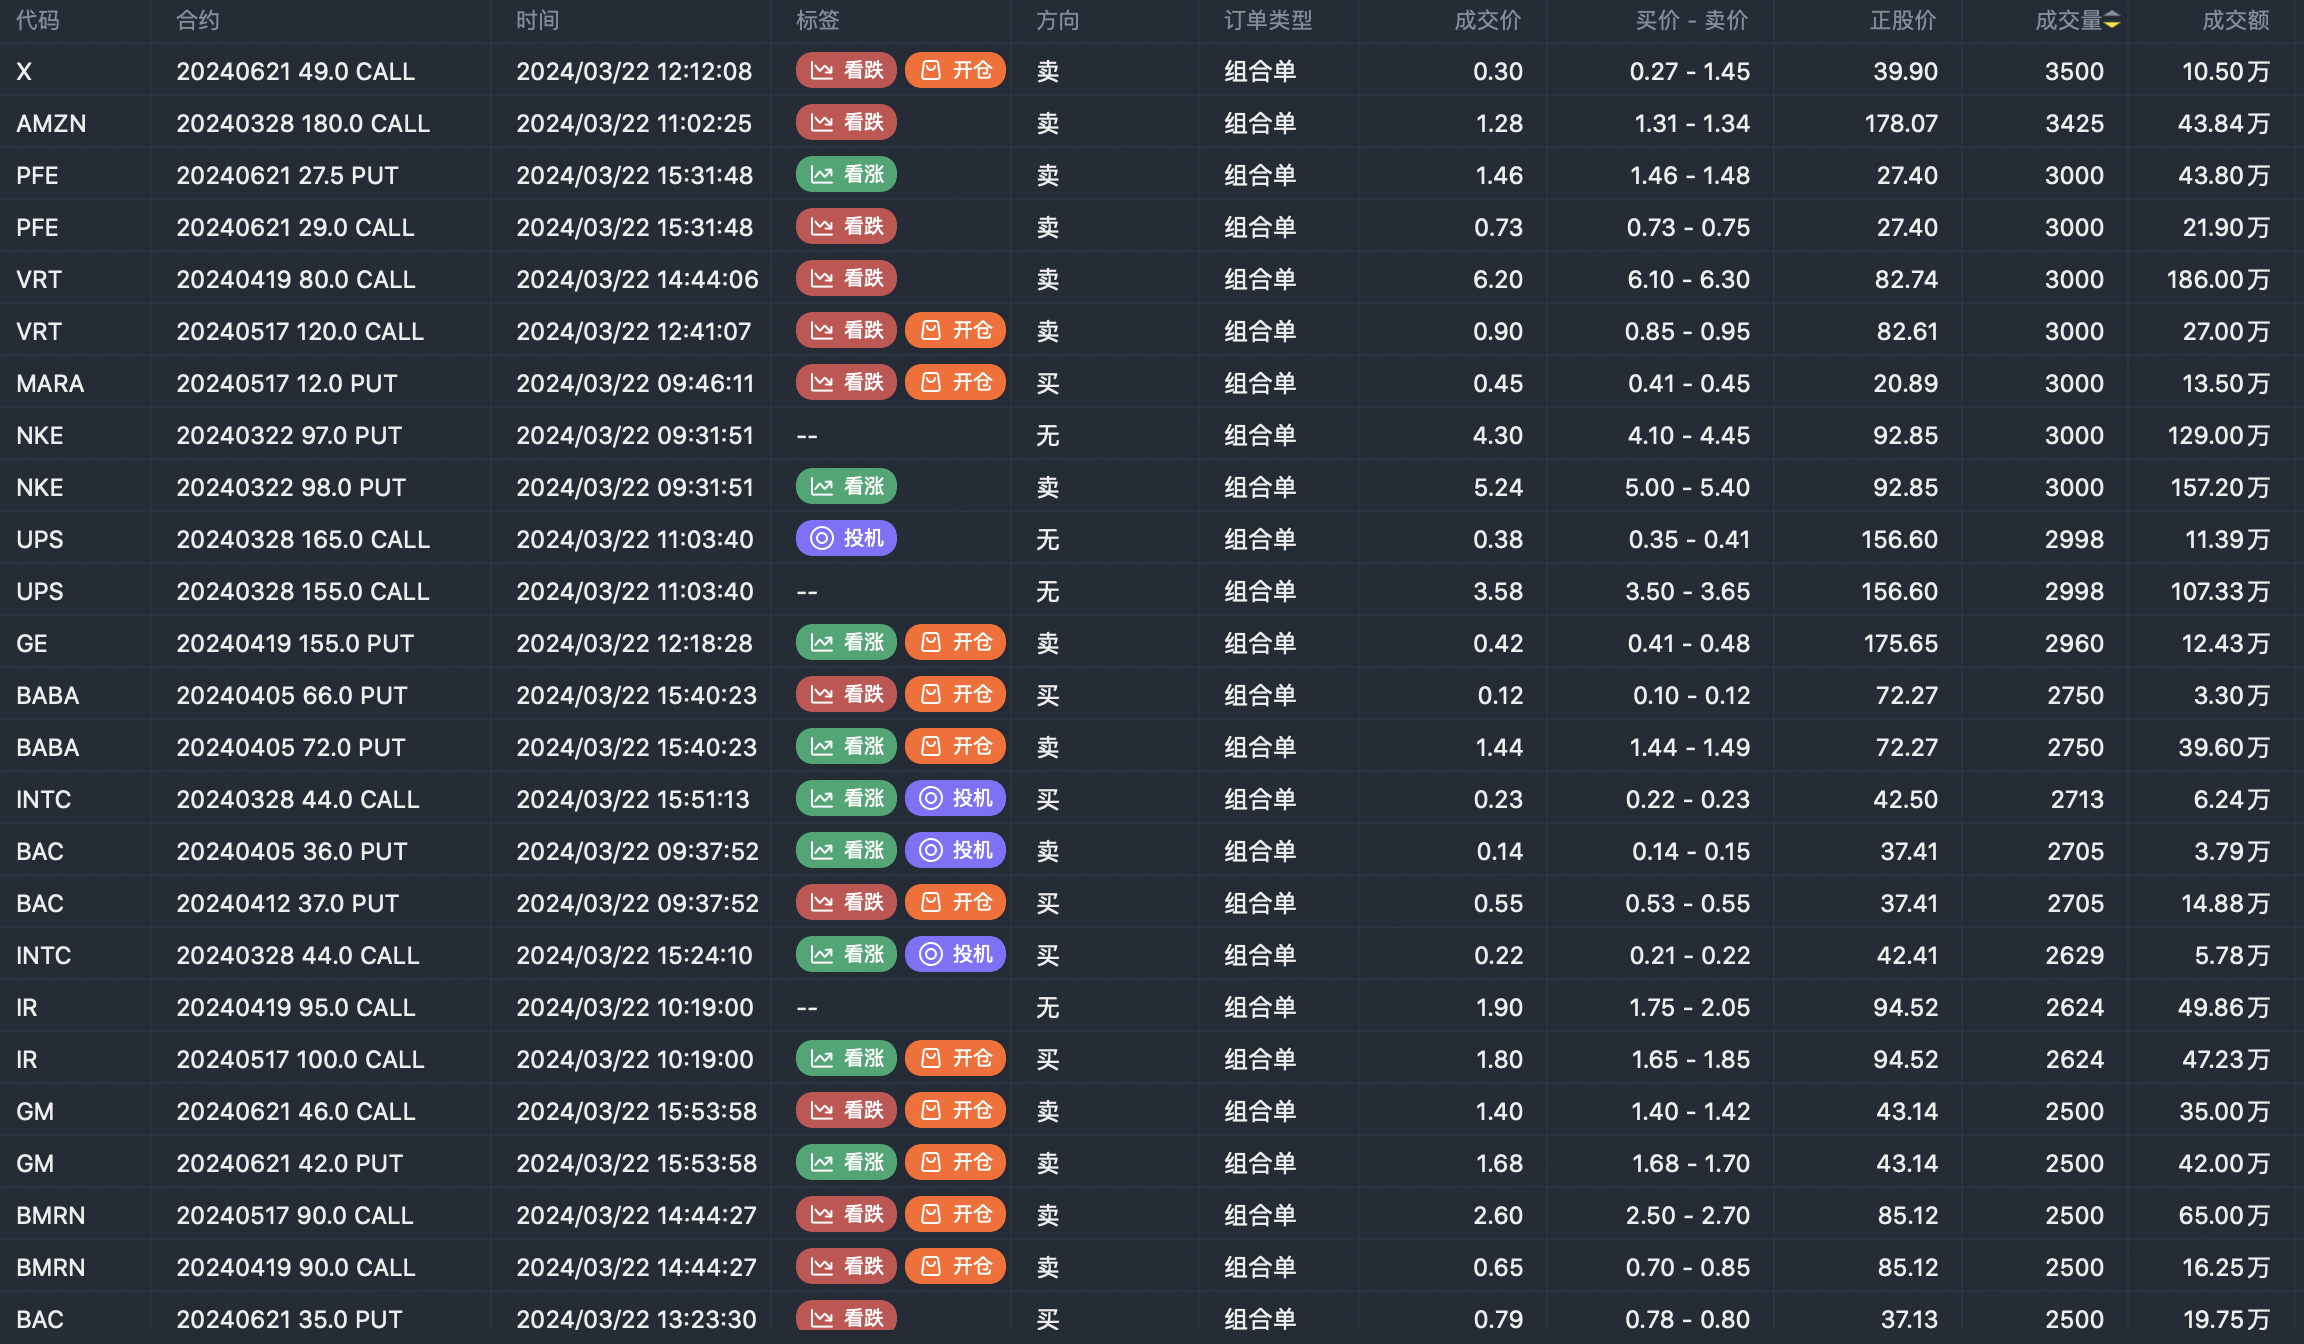The height and width of the screenshot is (1344, 2304).
Task: Sort by 时间 column header
Action: [x=538, y=21]
